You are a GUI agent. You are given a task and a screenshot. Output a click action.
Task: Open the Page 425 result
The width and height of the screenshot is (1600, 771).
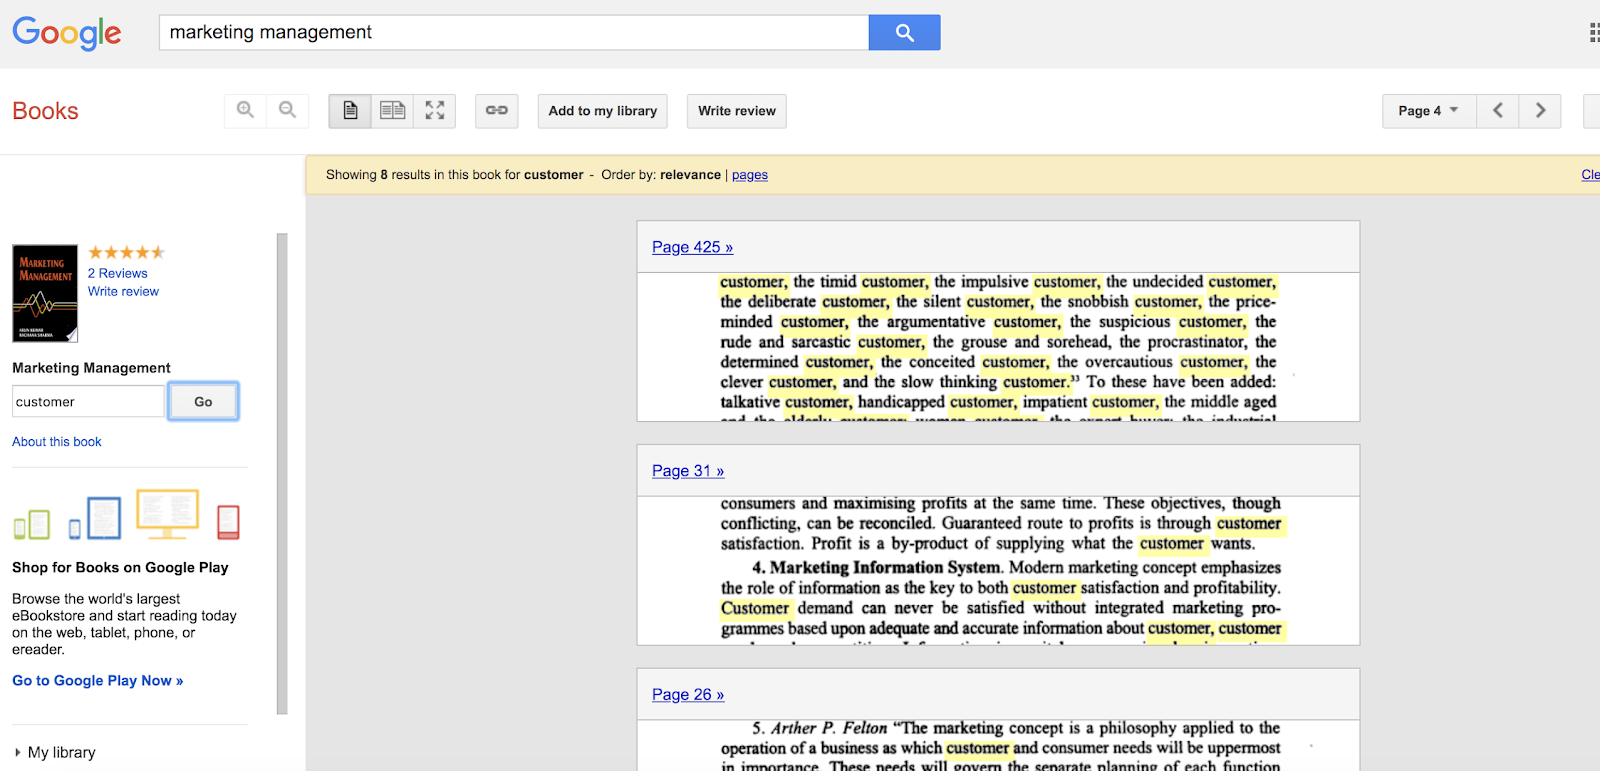[x=692, y=247]
